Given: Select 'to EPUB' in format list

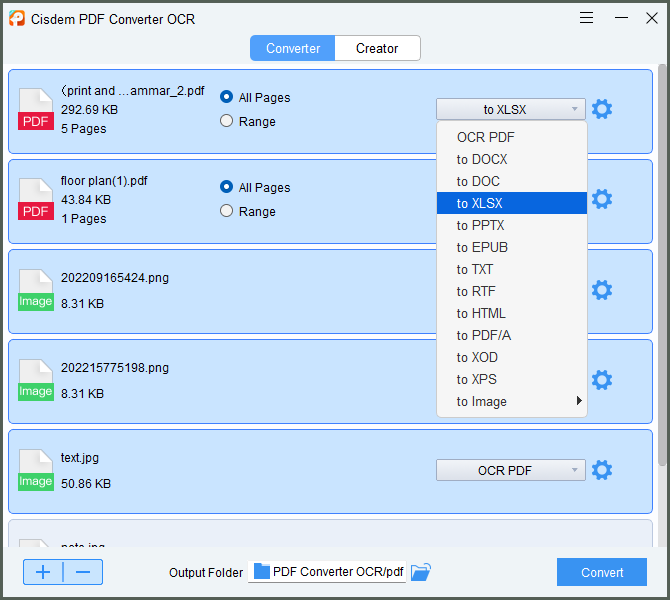Looking at the screenshot, I should (x=482, y=247).
